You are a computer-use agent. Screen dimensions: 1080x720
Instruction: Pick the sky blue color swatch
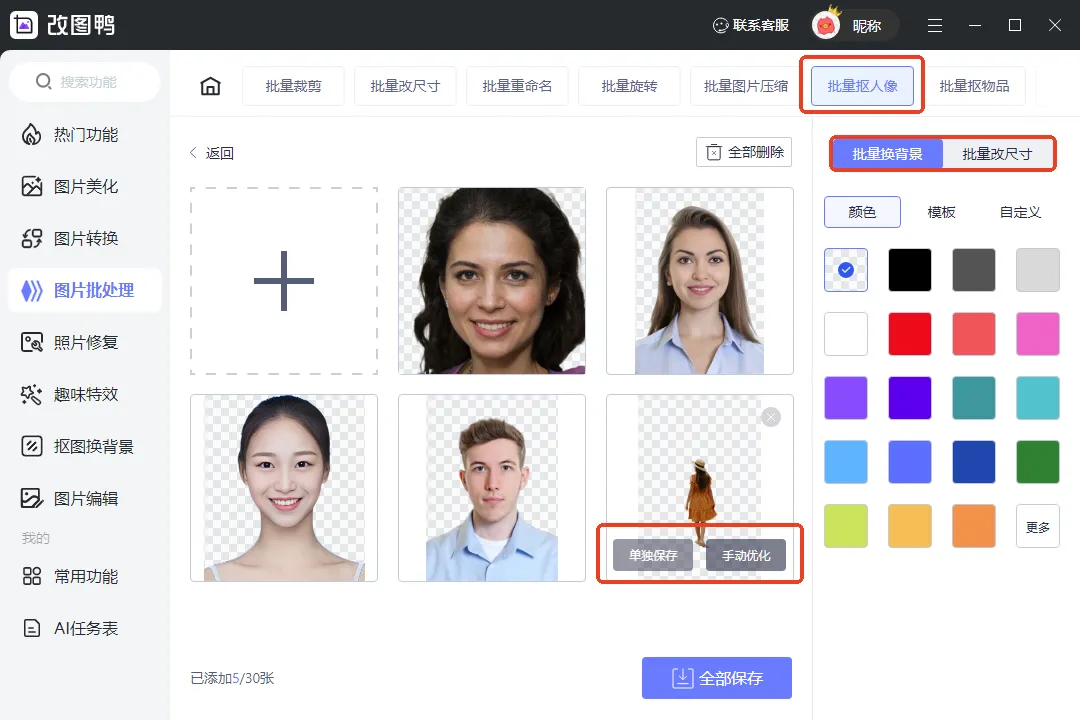[846, 462]
